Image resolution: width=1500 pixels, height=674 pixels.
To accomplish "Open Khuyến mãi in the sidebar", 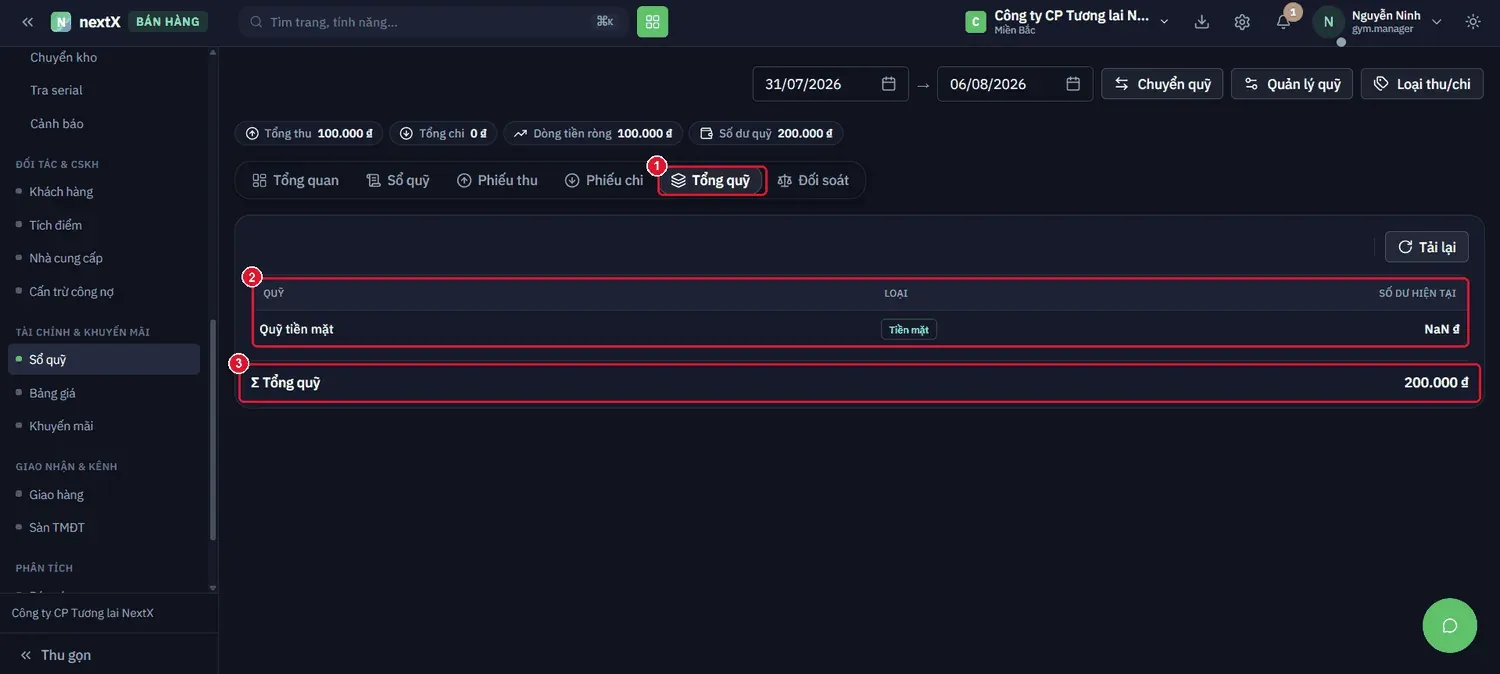I will [61, 426].
